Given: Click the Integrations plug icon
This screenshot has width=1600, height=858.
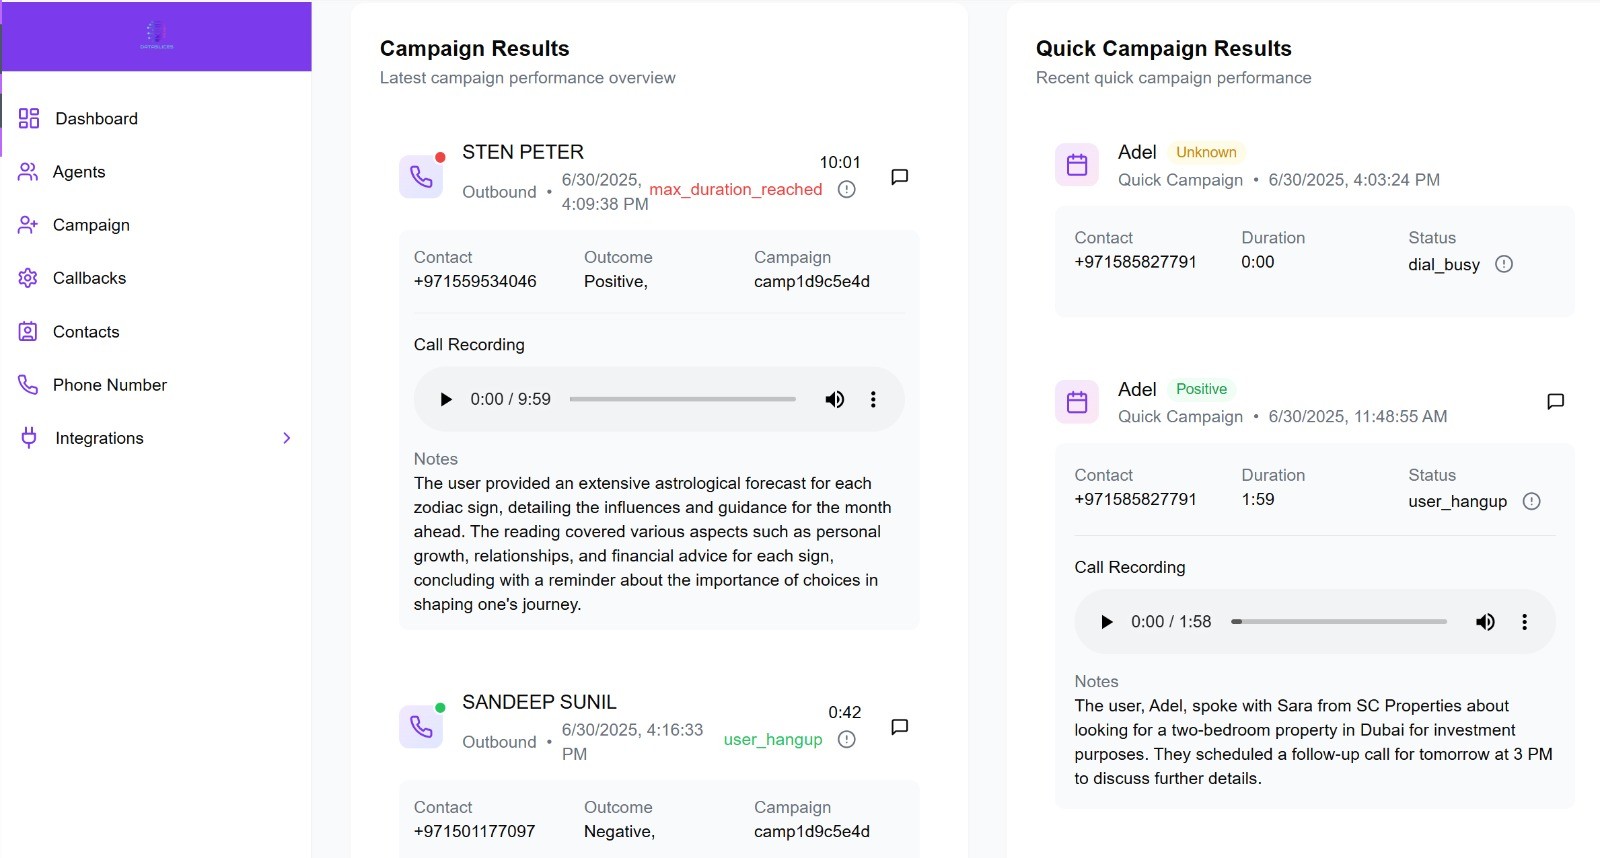Looking at the screenshot, I should click(x=29, y=438).
